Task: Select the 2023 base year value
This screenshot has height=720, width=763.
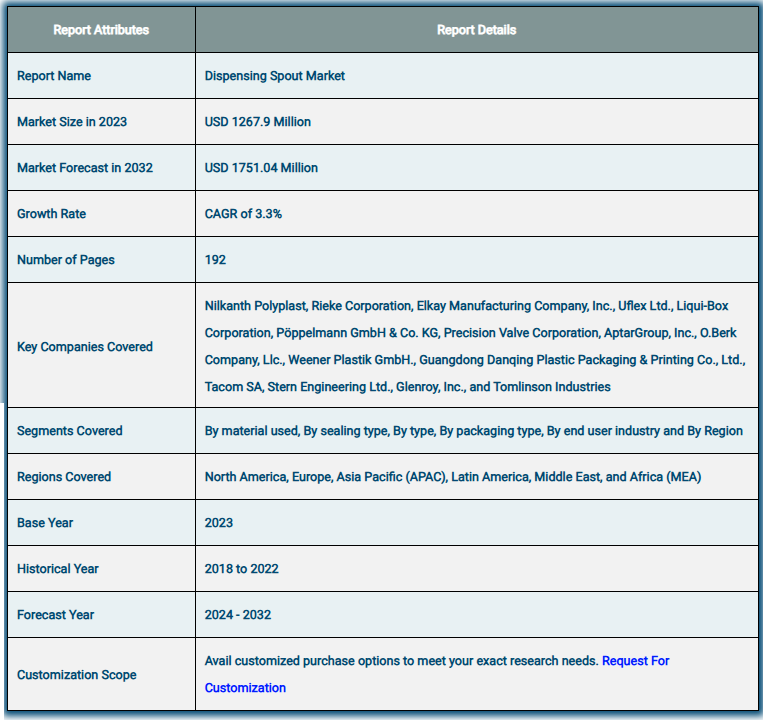Action: point(218,523)
